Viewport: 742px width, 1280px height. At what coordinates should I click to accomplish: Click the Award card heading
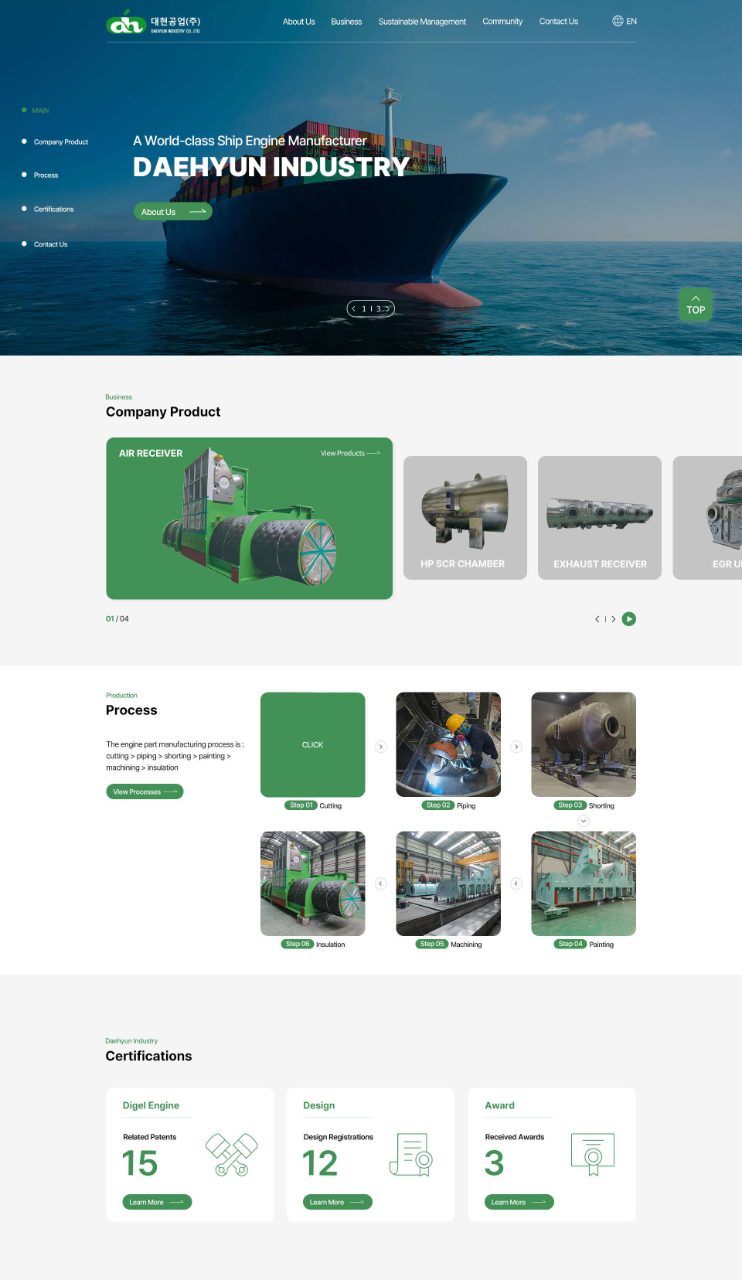click(x=500, y=1106)
